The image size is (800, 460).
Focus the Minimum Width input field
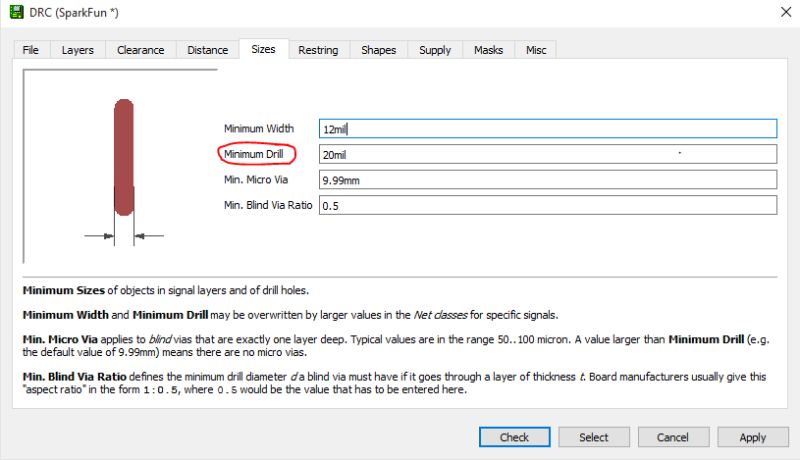tap(548, 129)
